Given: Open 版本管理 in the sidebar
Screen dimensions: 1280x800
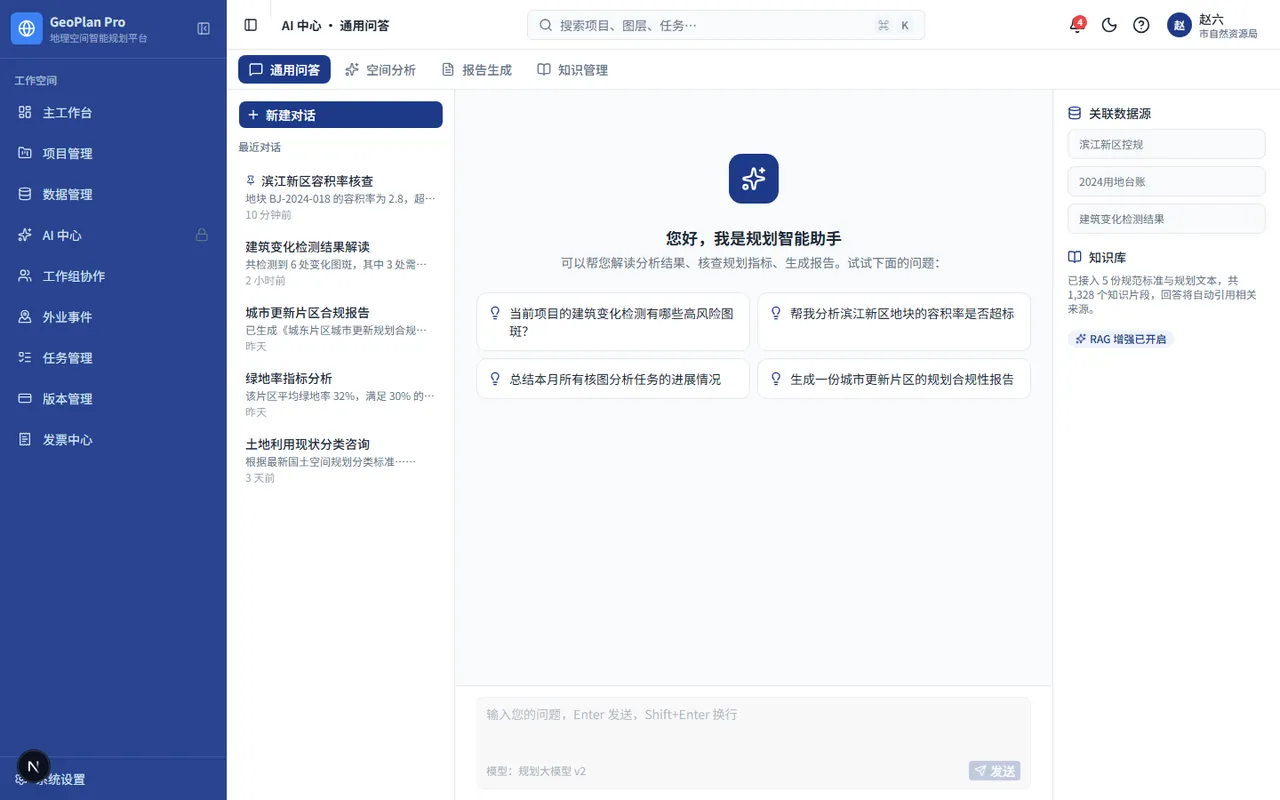Looking at the screenshot, I should coord(113,398).
